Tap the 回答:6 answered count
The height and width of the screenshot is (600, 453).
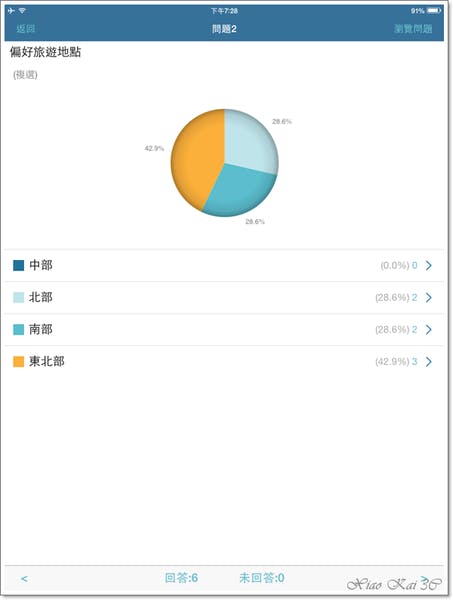point(181,578)
